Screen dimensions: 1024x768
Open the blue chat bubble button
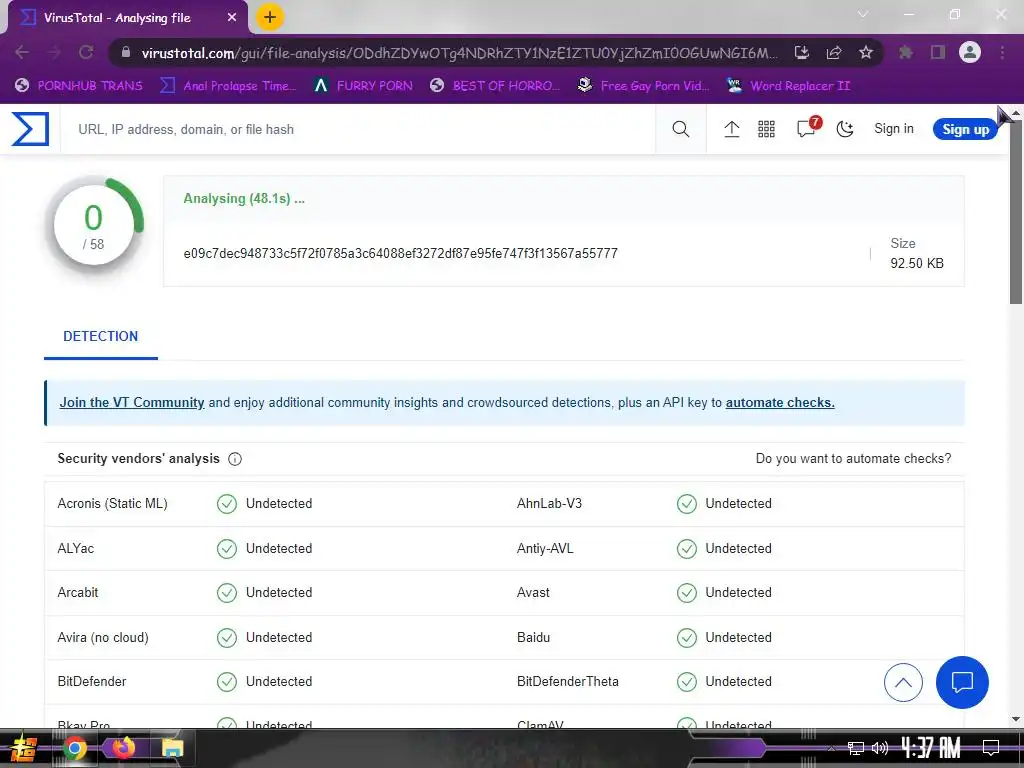point(962,682)
